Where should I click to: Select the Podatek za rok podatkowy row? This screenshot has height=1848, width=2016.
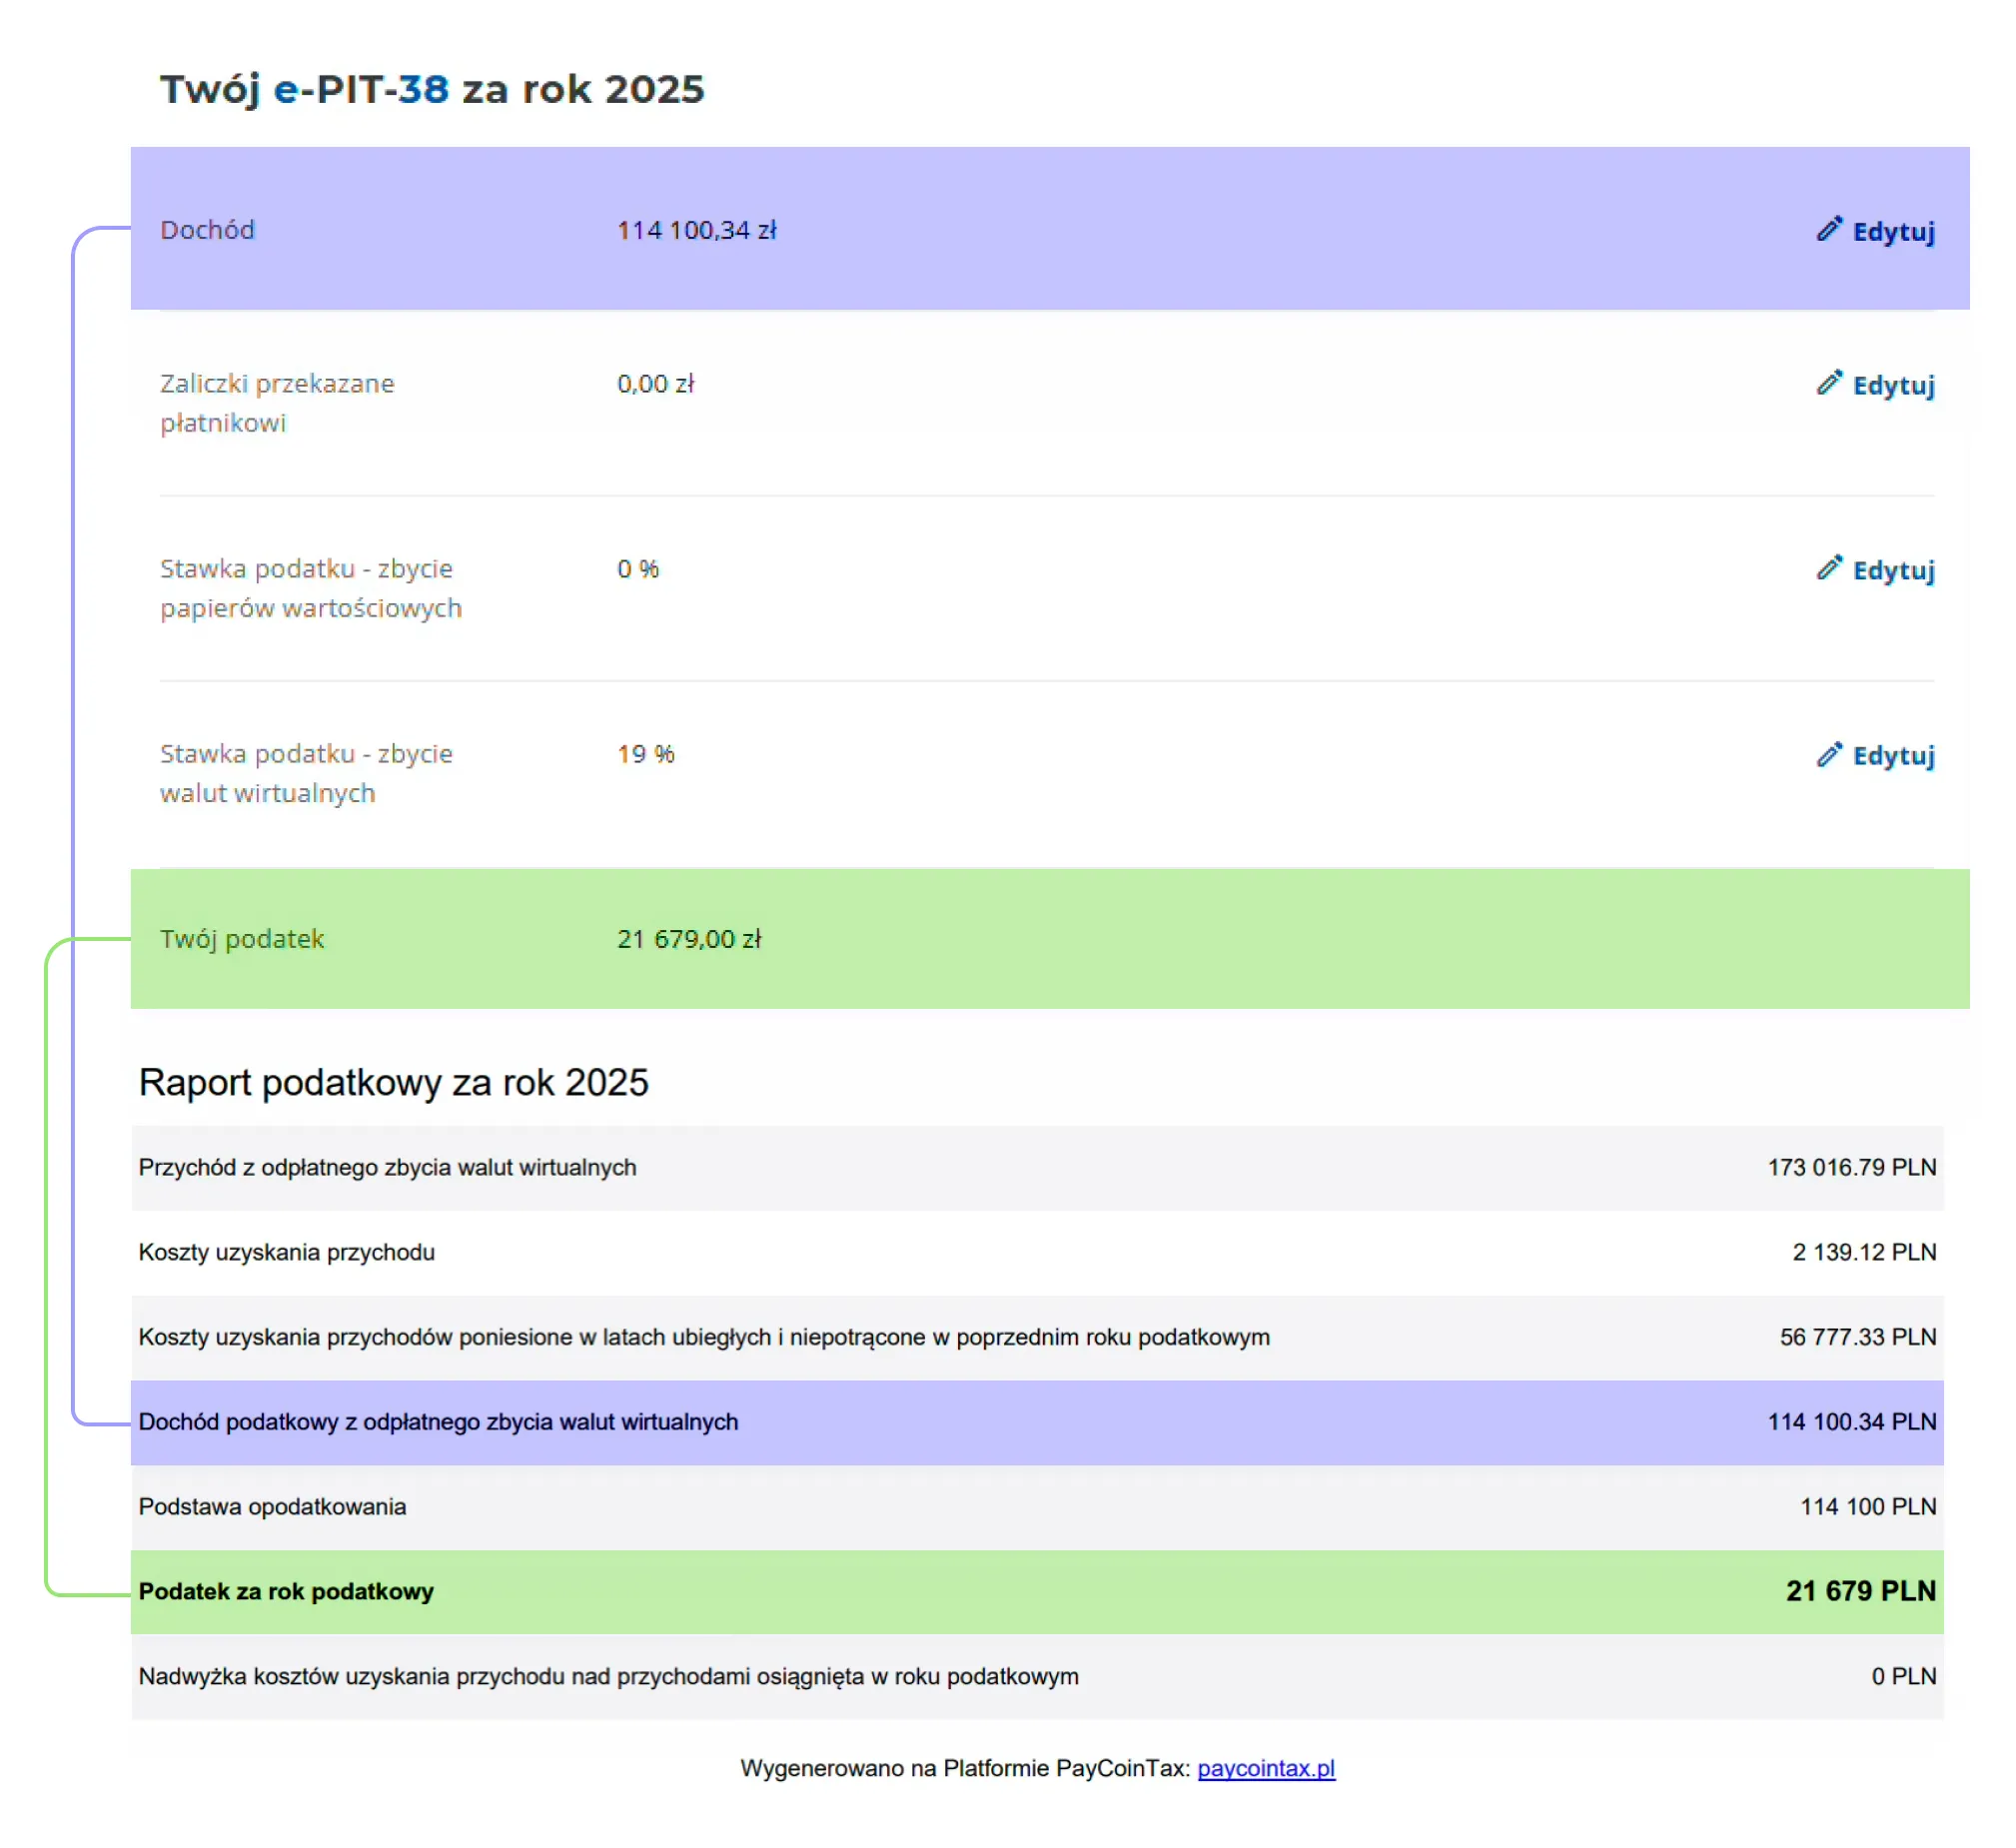tap(1037, 1591)
